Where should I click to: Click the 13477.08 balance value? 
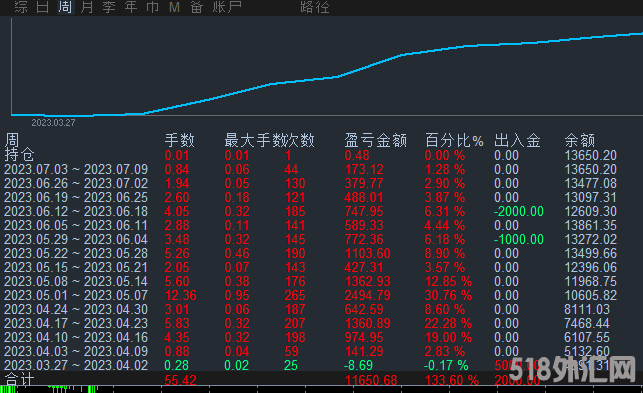tap(591, 183)
